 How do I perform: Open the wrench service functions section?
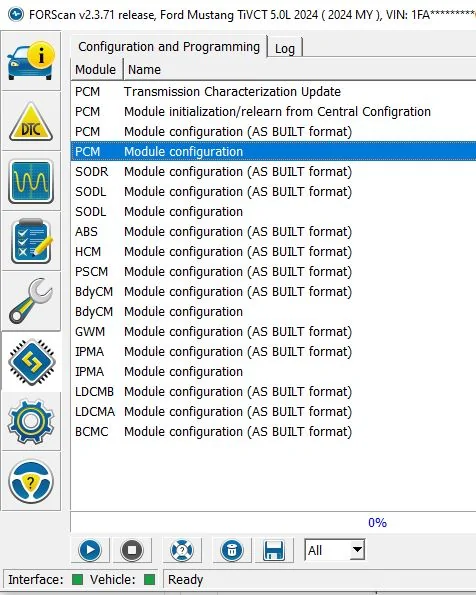click(x=31, y=301)
